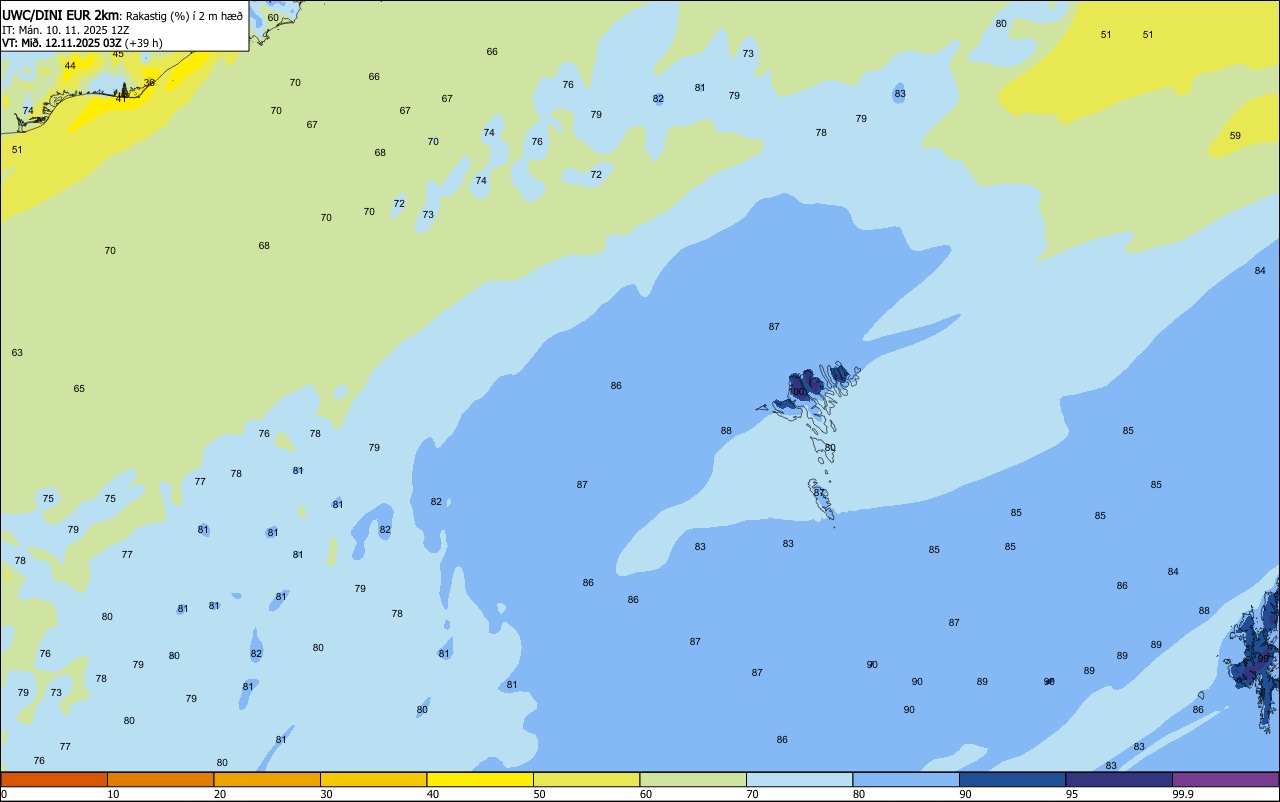Click the legend tick label "0"
Screen dimensions: 1280x802
tap(4, 794)
